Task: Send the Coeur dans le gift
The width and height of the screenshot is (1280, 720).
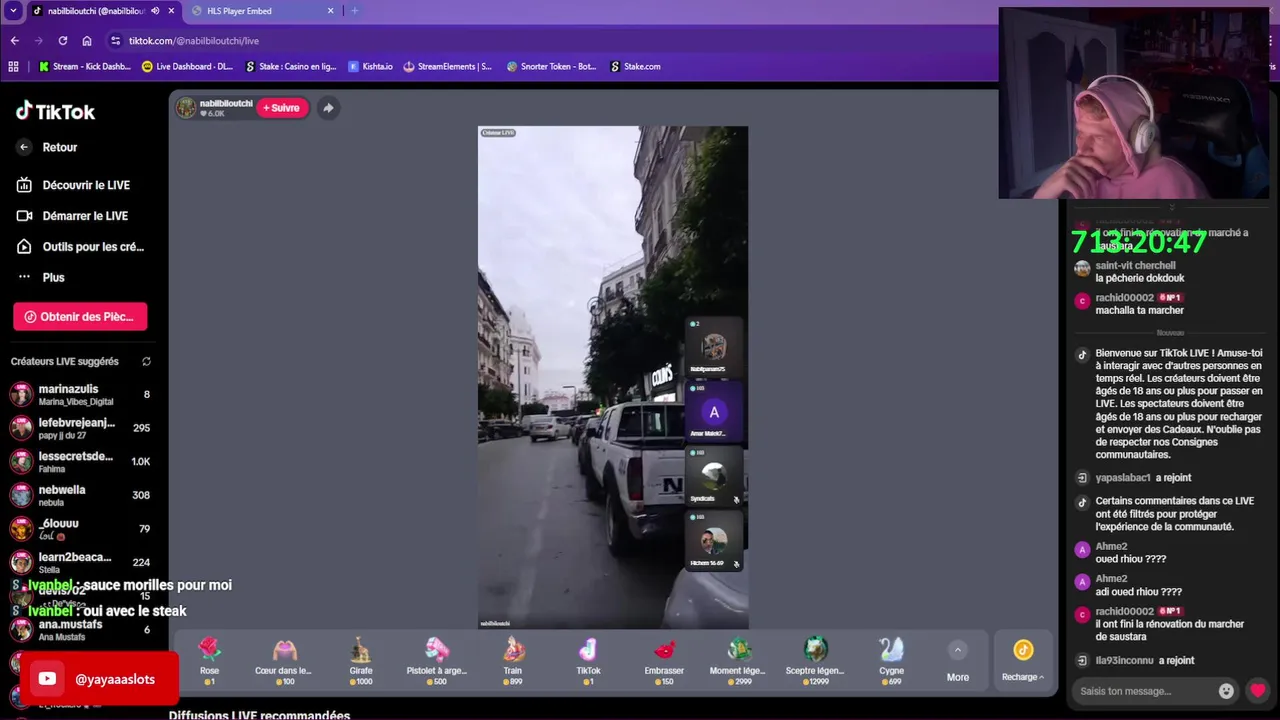Action: (284, 660)
